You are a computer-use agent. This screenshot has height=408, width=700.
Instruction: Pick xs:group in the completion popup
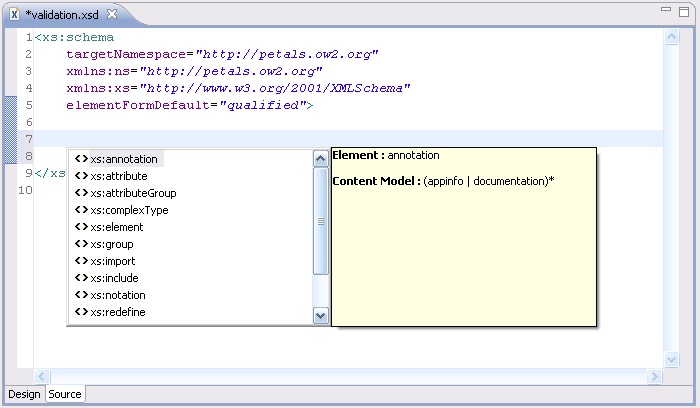tap(111, 244)
